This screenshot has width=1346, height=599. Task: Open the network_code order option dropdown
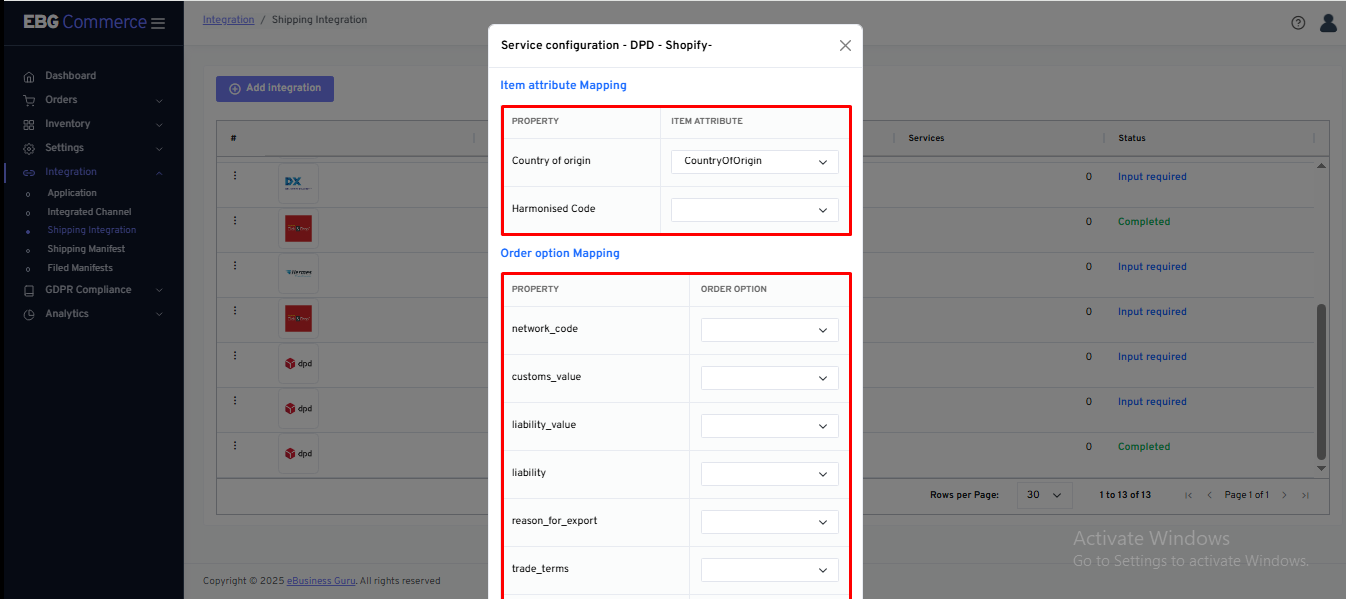(x=769, y=330)
